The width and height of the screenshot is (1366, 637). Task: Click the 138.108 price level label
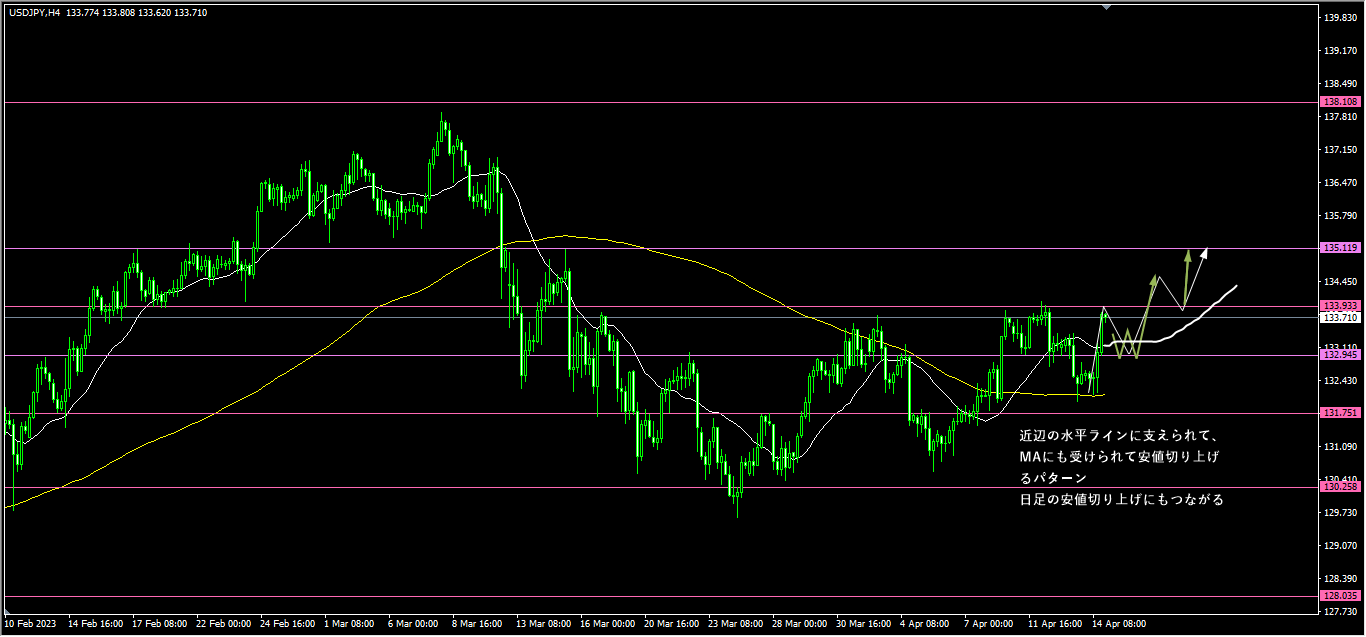click(1339, 102)
